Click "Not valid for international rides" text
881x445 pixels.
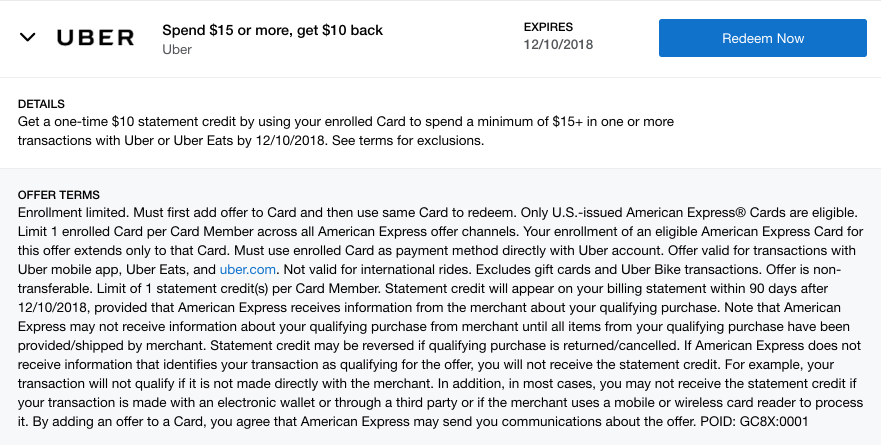tap(392, 269)
